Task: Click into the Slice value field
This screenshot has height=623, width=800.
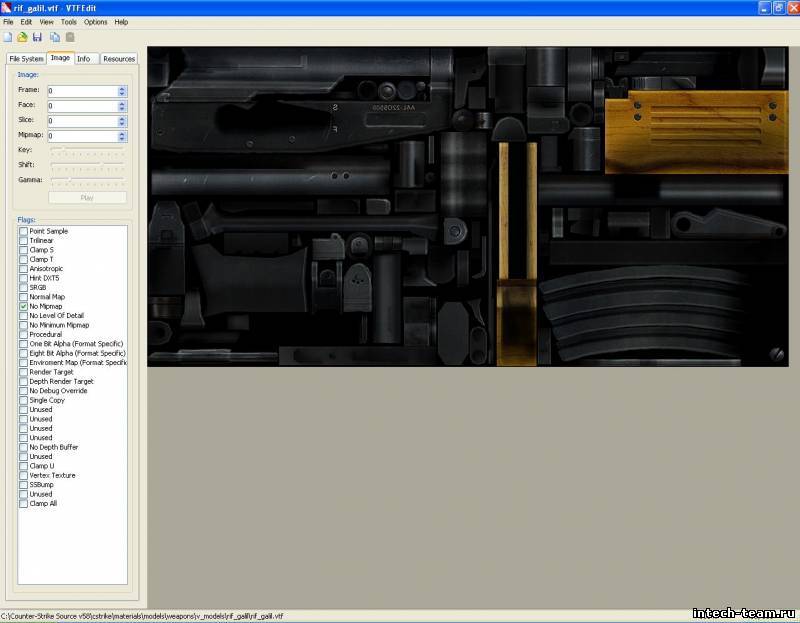Action: [x=83, y=121]
